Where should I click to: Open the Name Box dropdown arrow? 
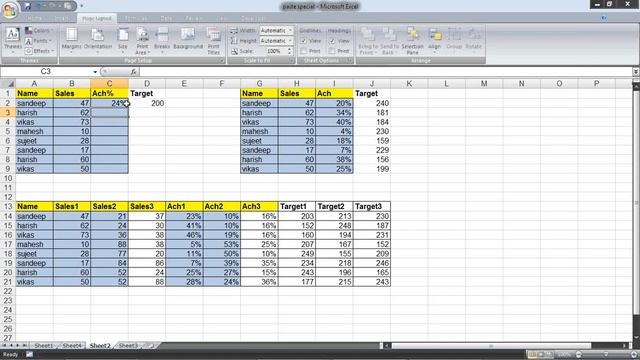point(95,72)
